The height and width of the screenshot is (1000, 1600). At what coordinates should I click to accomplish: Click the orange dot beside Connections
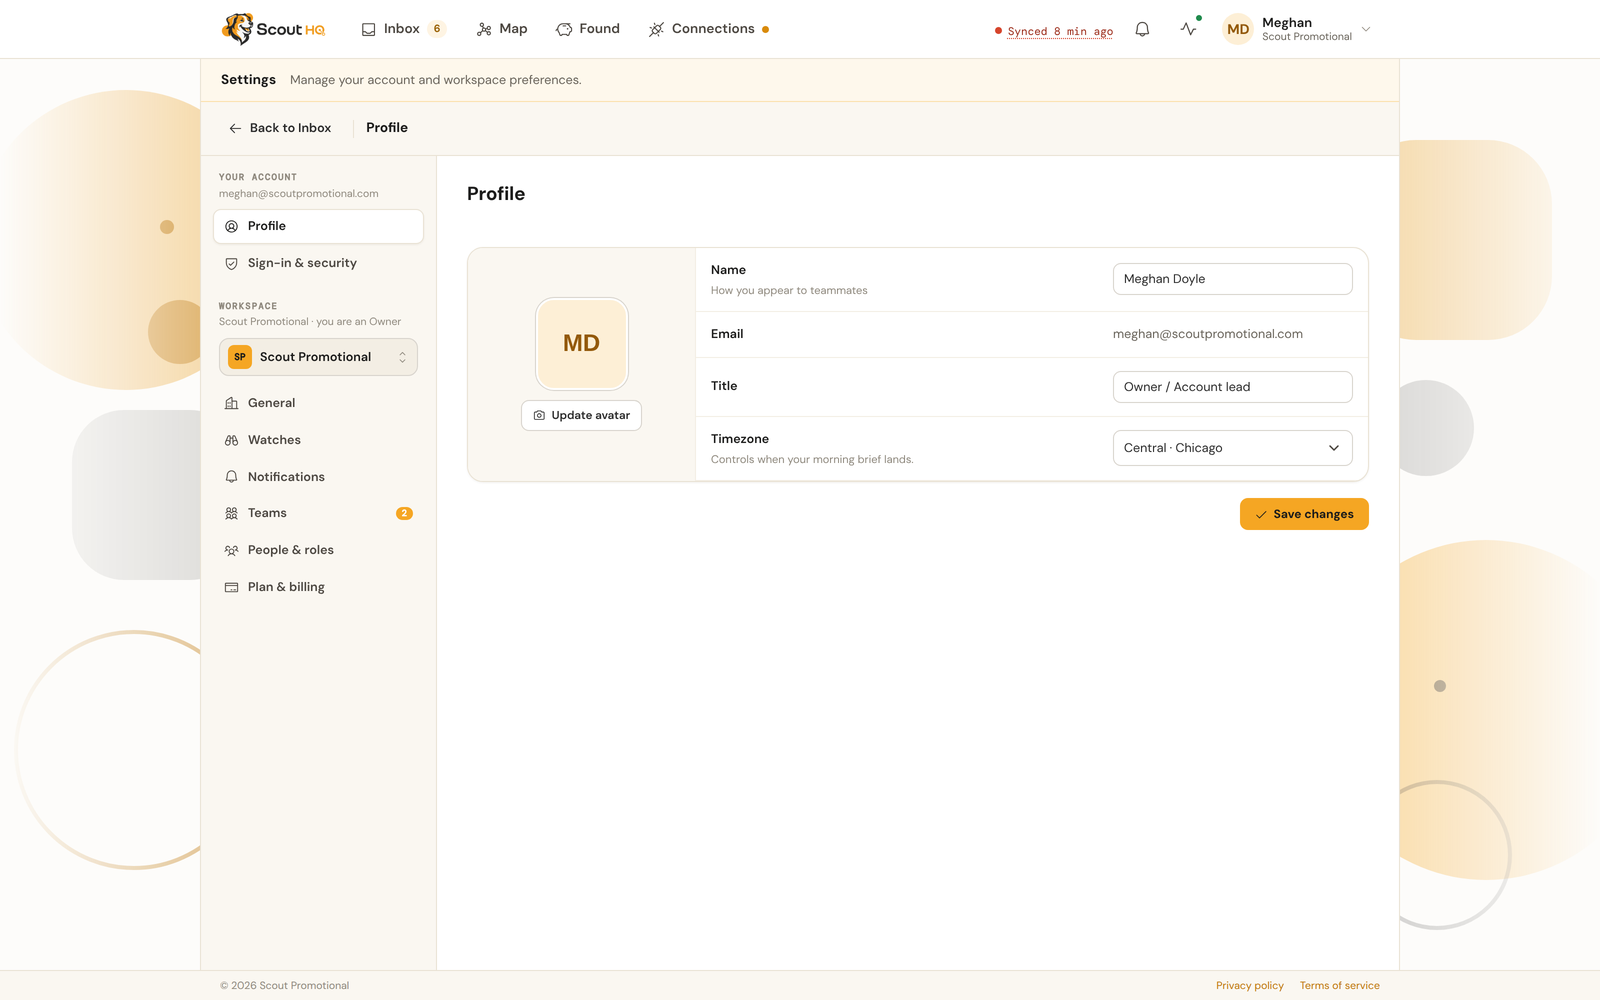coord(765,29)
